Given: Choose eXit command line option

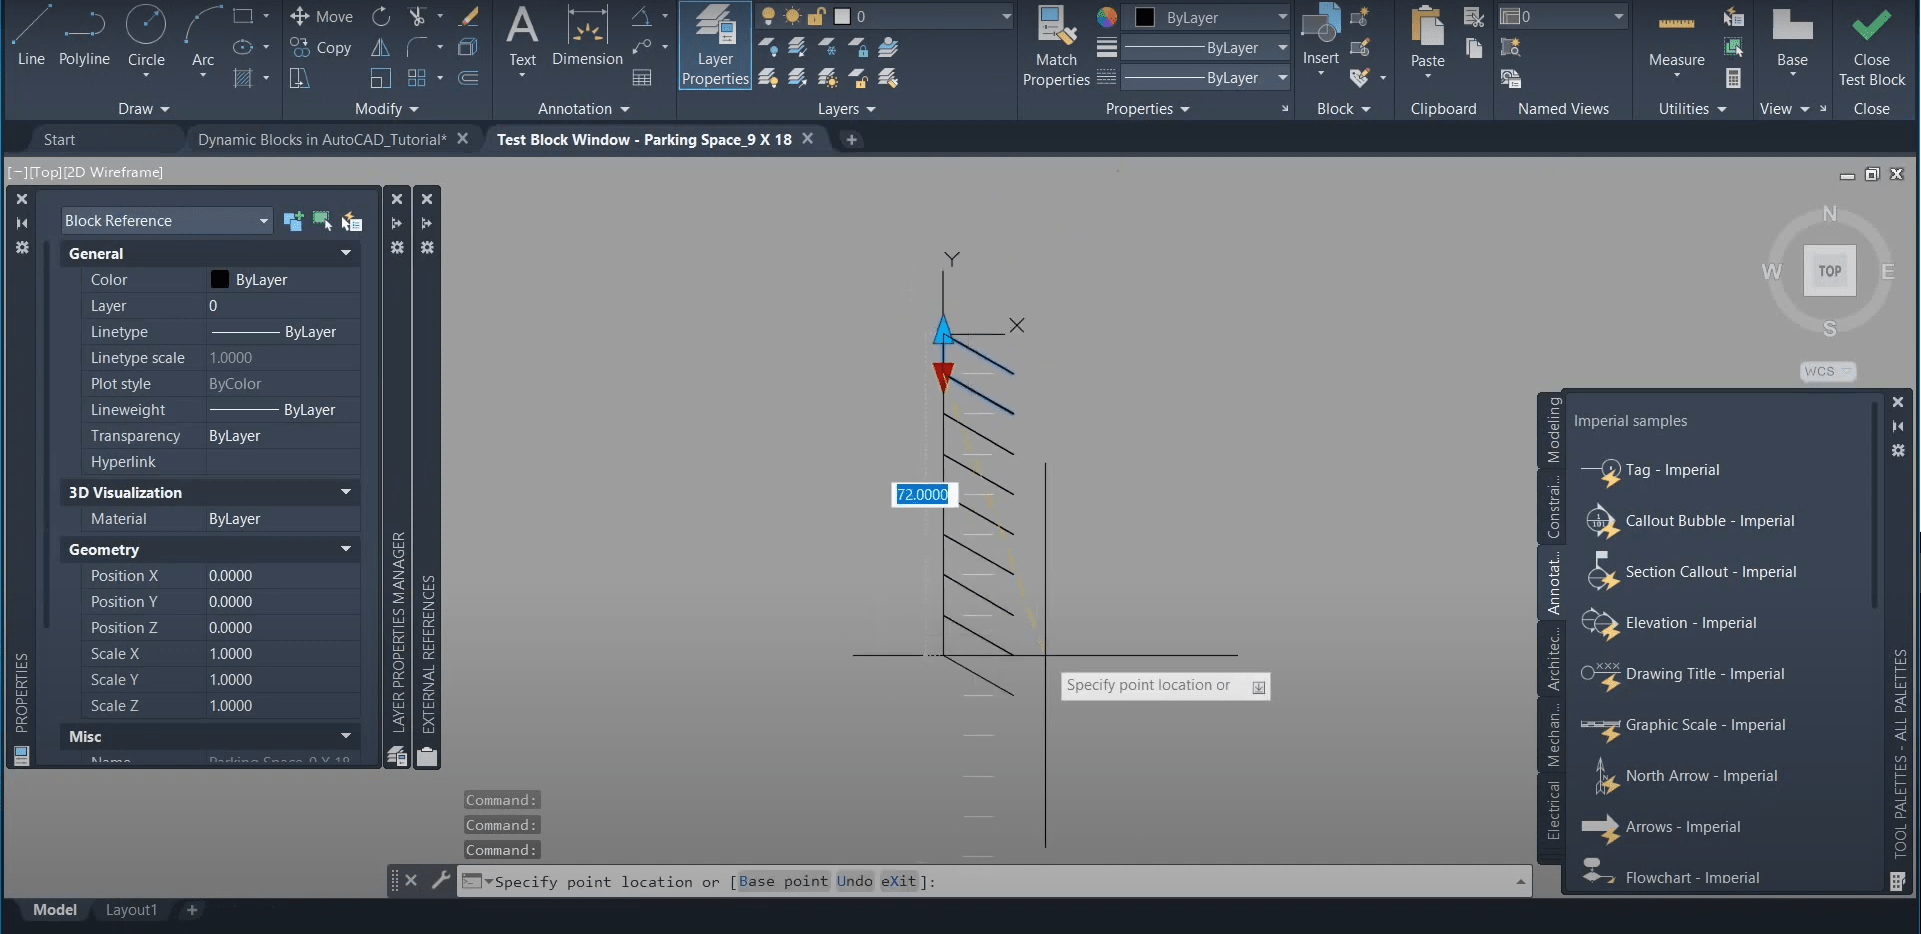Looking at the screenshot, I should [x=898, y=881].
